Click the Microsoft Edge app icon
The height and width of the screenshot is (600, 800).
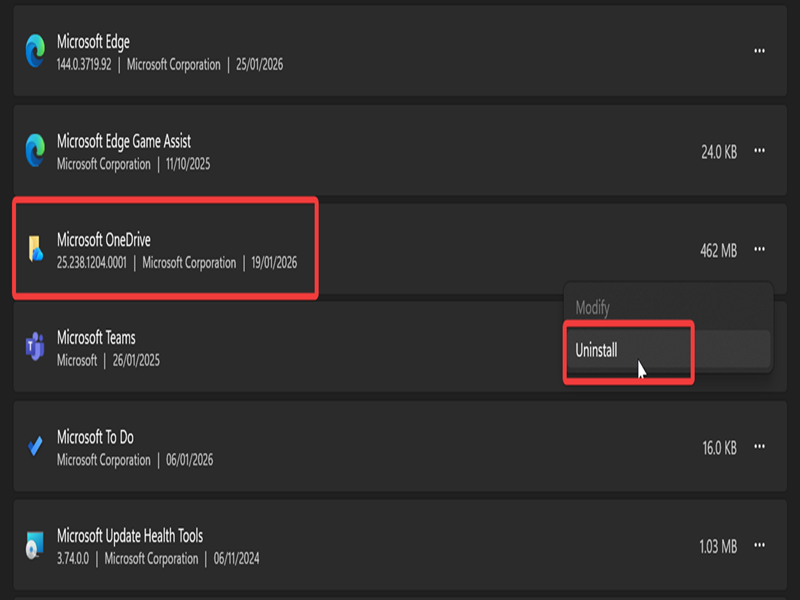click(35, 52)
